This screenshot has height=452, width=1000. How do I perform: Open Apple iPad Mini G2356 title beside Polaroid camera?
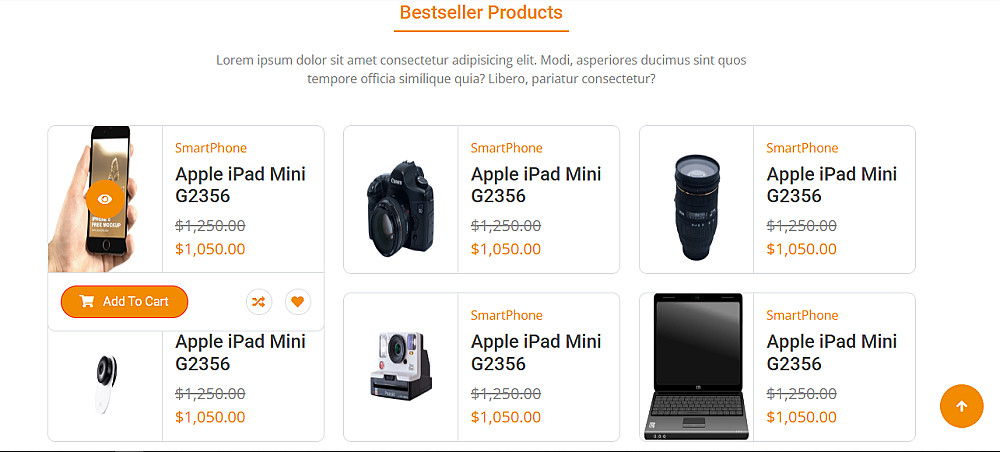pyautogui.click(x=536, y=353)
